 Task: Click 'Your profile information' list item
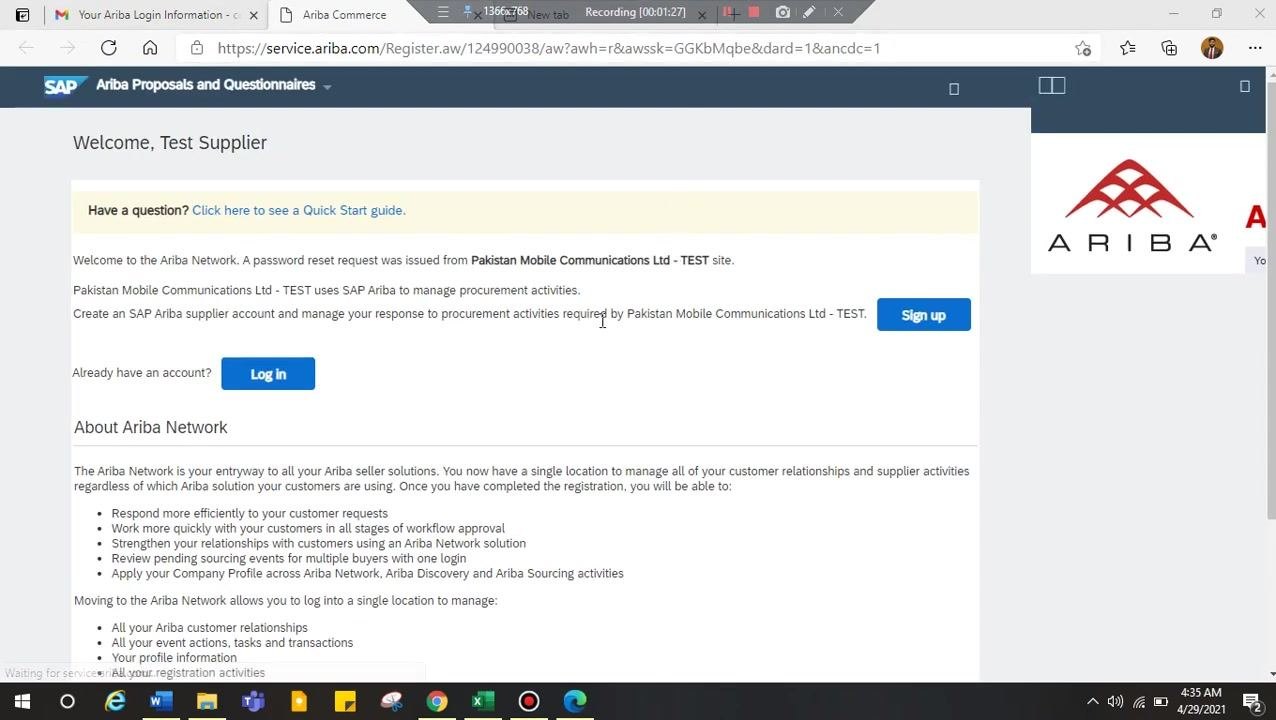(x=174, y=658)
